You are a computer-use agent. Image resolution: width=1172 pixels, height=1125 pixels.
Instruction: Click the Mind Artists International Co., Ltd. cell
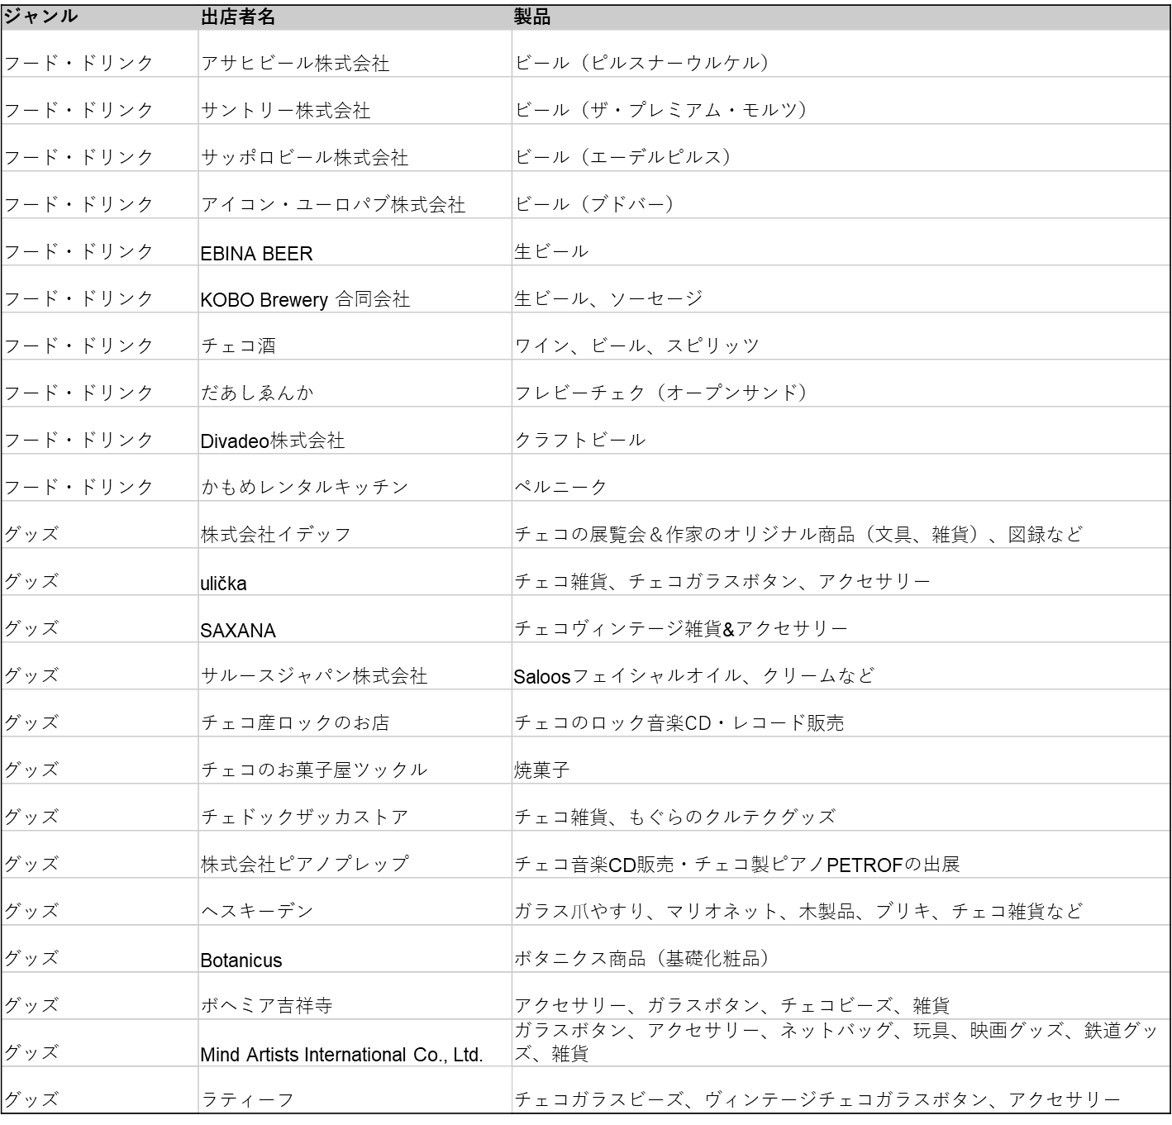(x=342, y=1054)
